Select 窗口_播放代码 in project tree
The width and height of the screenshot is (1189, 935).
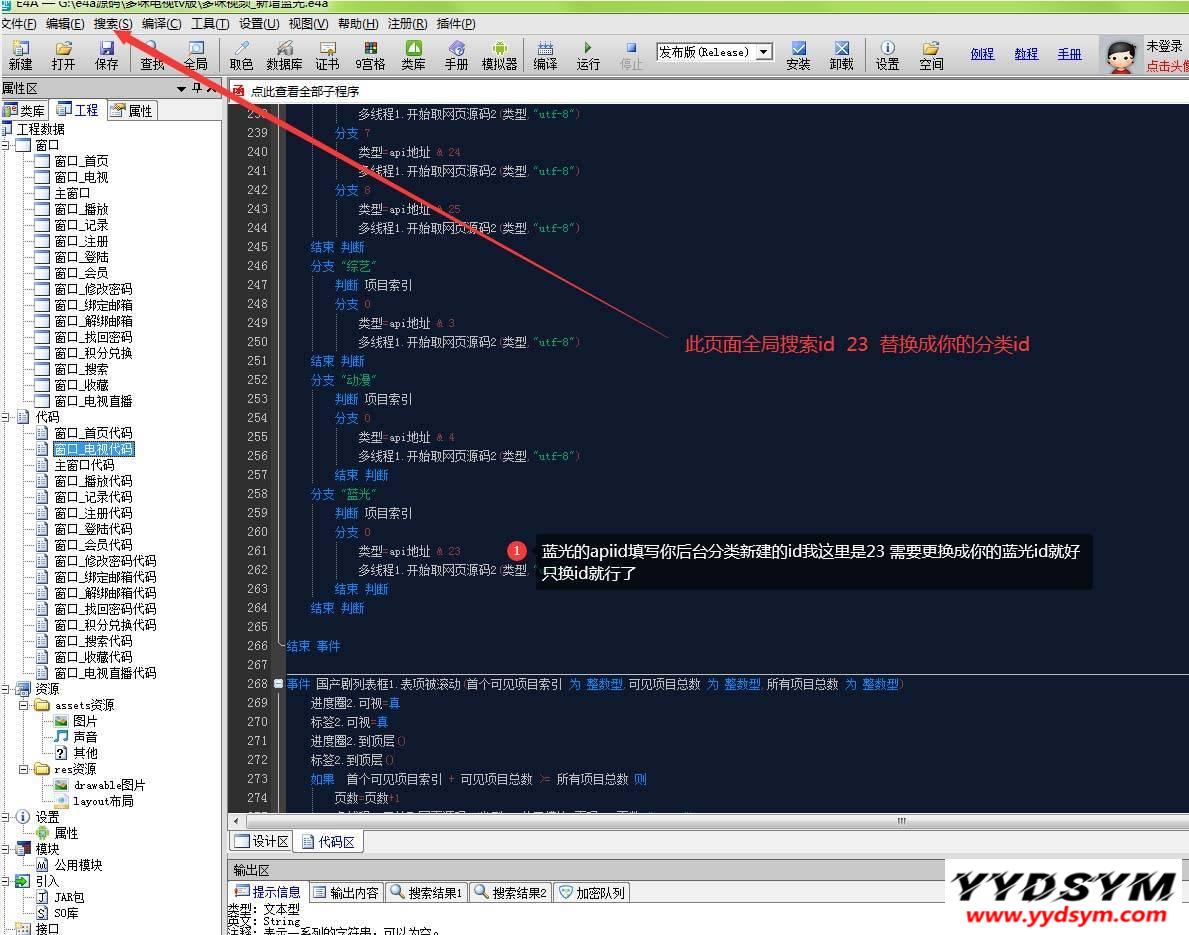(92, 481)
